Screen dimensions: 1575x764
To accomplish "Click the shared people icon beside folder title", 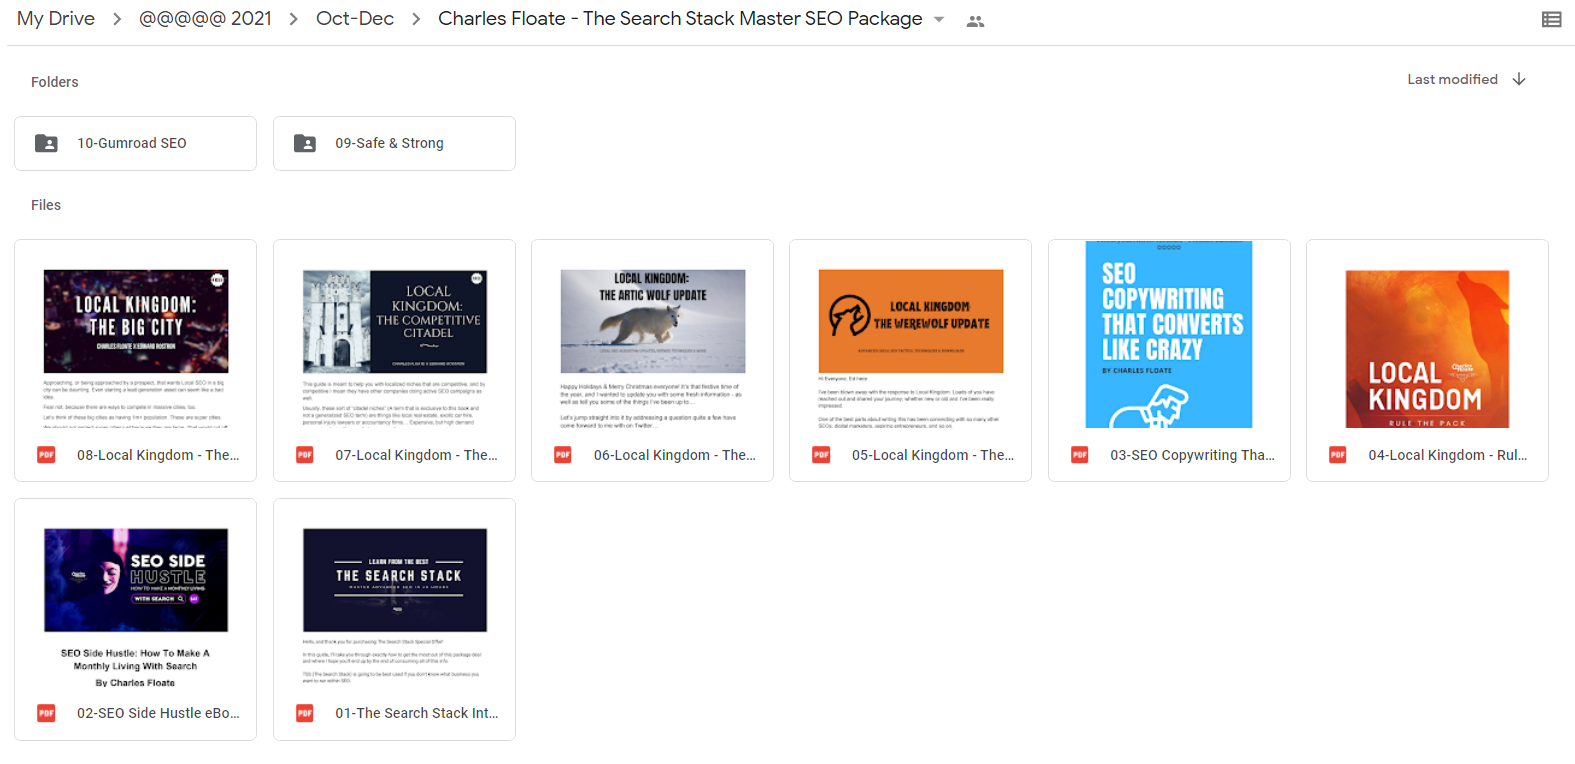I will pos(975,21).
